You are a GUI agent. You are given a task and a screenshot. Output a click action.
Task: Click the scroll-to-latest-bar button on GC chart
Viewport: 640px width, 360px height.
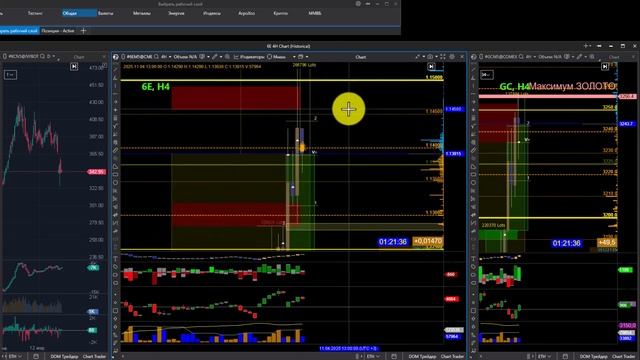coord(605,67)
